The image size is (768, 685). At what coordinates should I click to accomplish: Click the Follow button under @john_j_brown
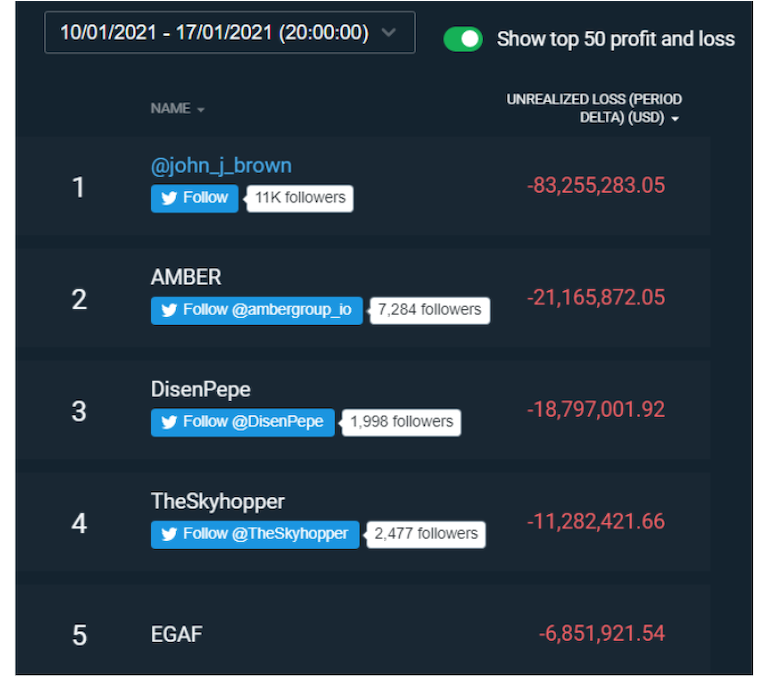(195, 198)
